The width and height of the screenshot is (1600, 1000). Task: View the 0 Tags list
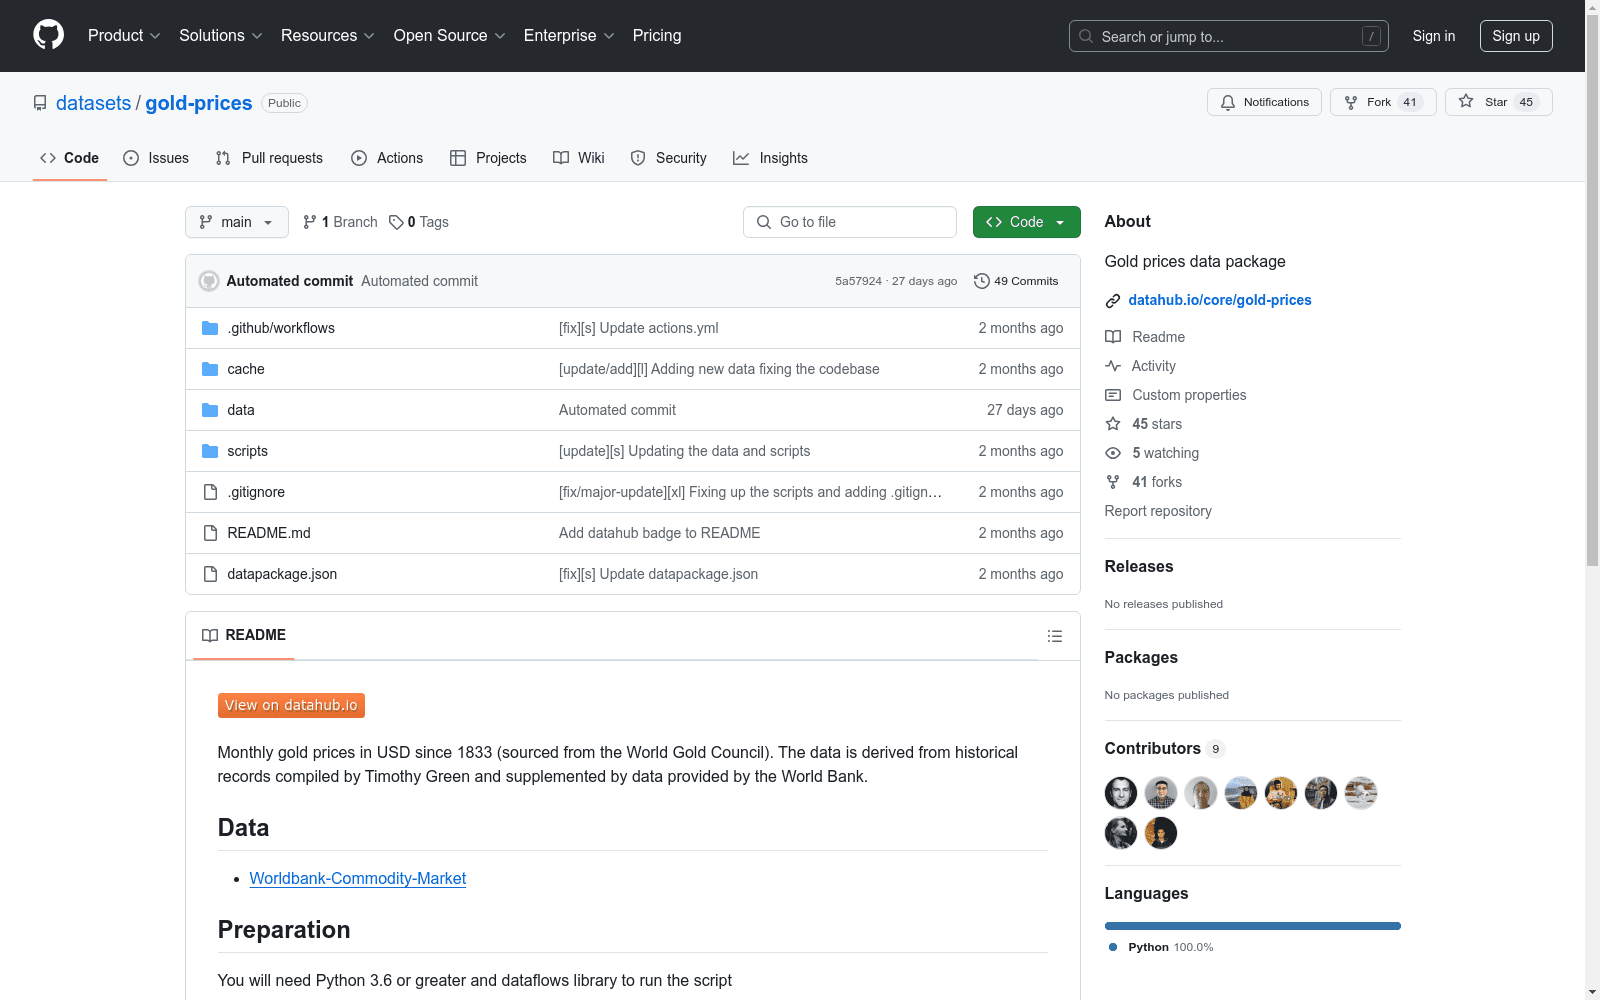(419, 222)
